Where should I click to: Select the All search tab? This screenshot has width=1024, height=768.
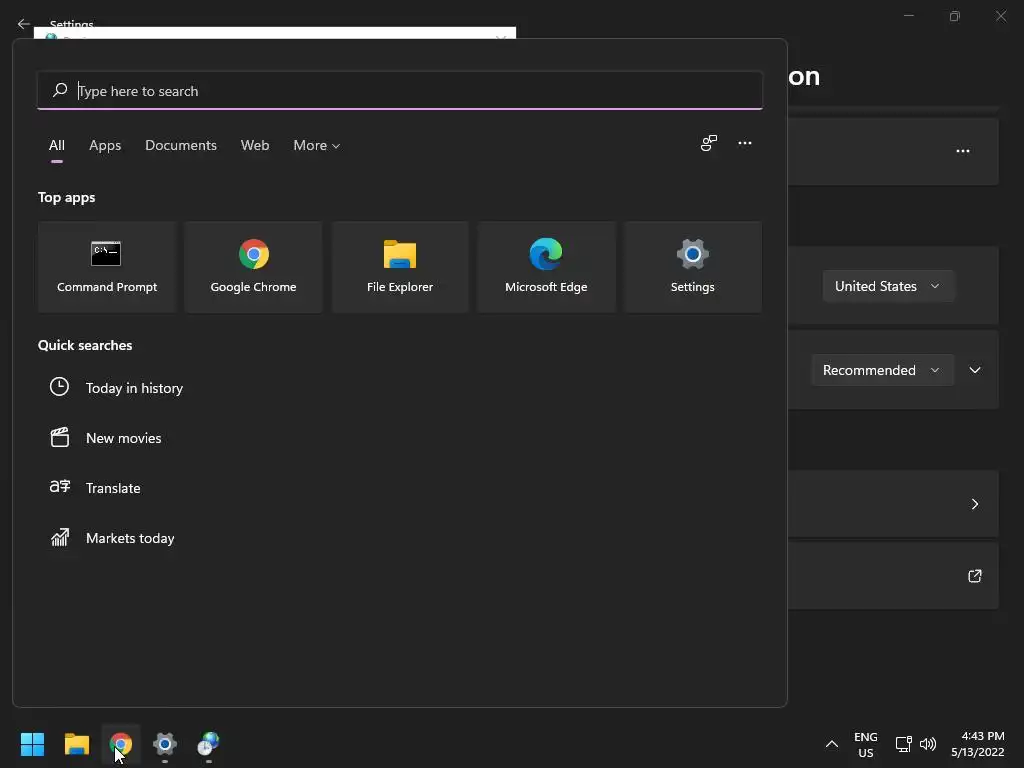click(57, 145)
